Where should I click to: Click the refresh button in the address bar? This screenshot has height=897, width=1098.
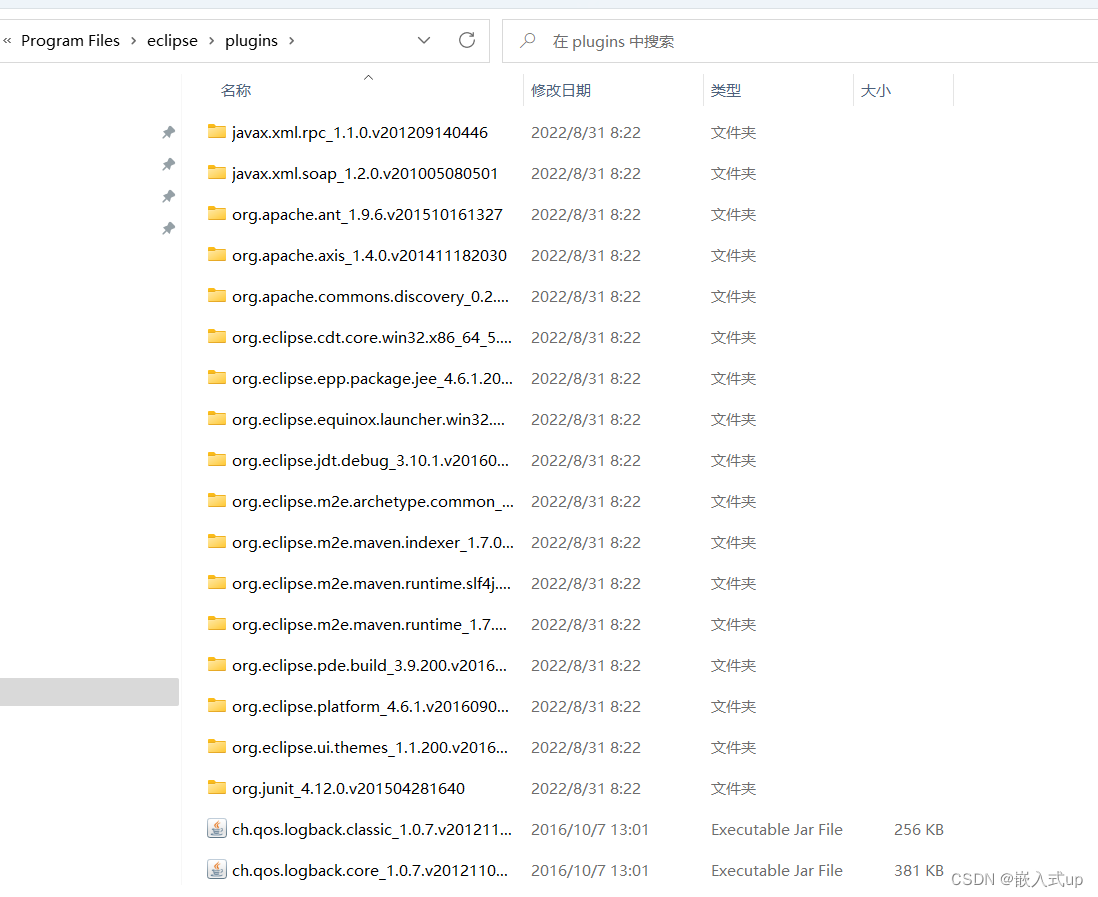[467, 41]
